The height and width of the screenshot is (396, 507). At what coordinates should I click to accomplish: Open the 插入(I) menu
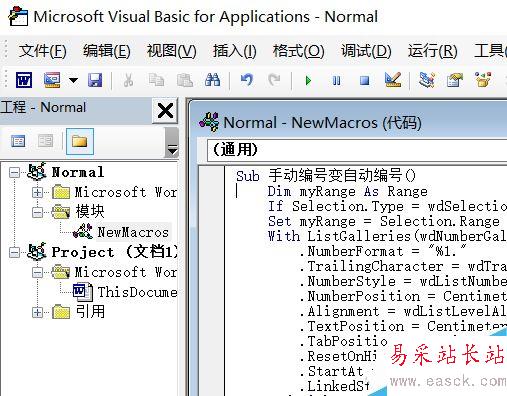click(235, 51)
